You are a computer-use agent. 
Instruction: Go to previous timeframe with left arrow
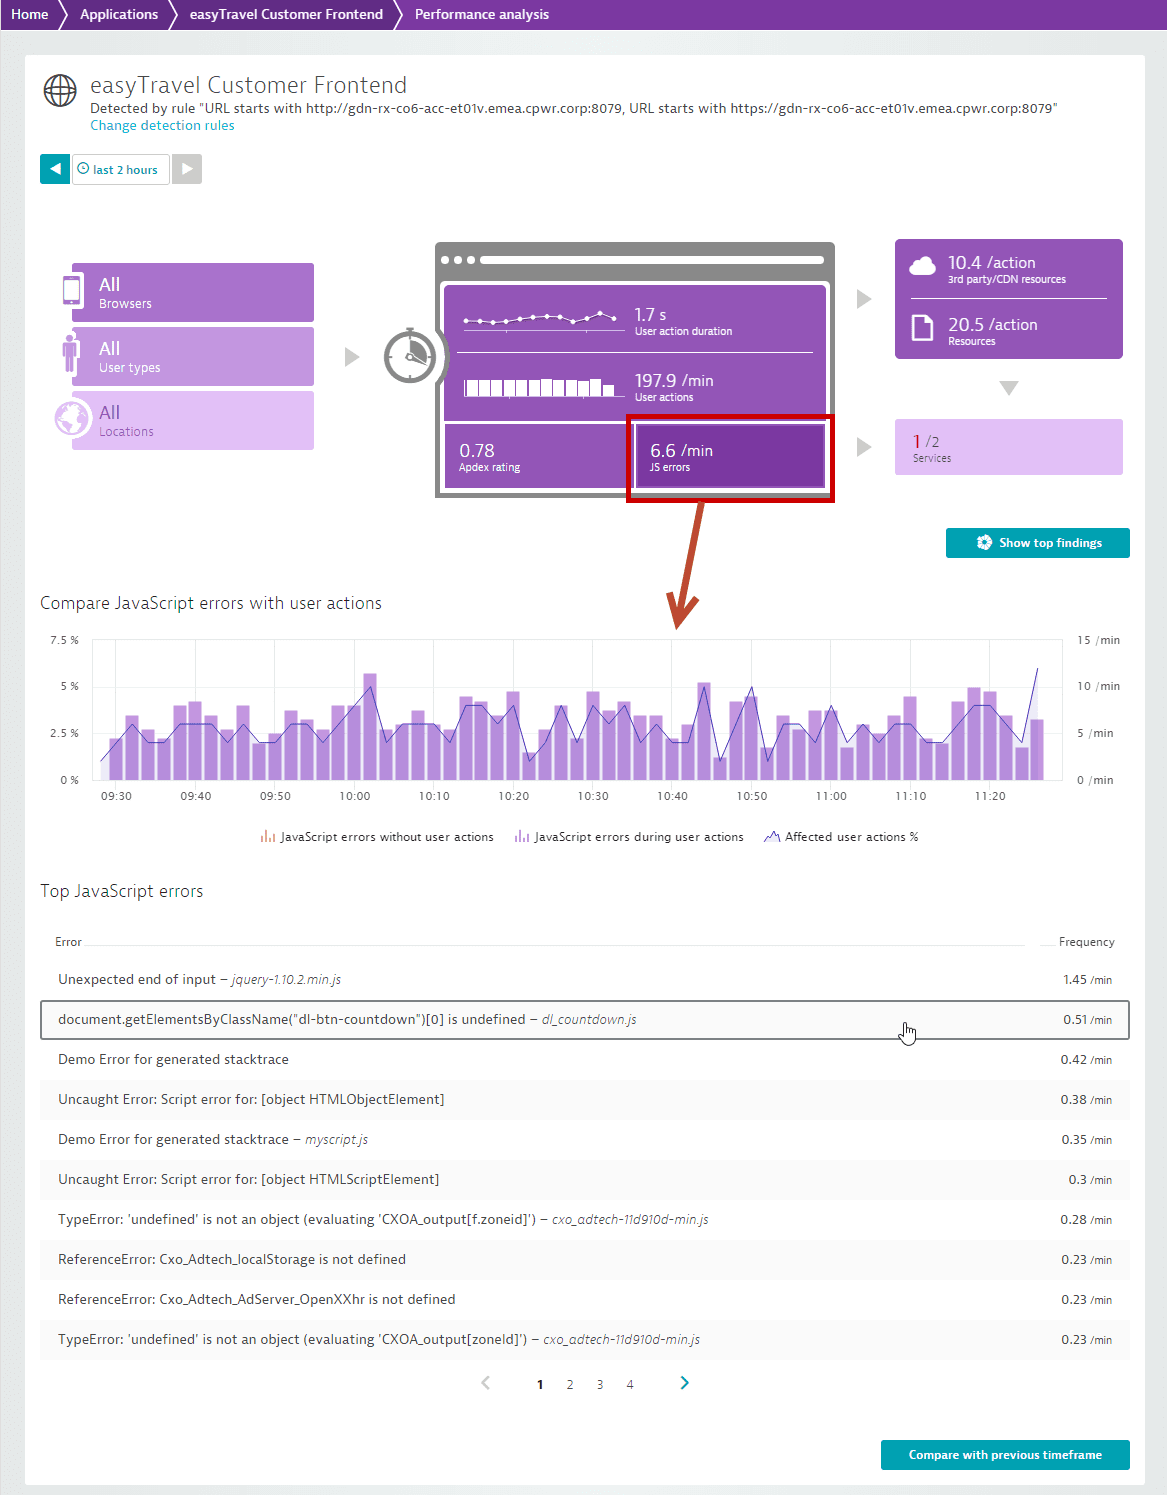coord(55,169)
